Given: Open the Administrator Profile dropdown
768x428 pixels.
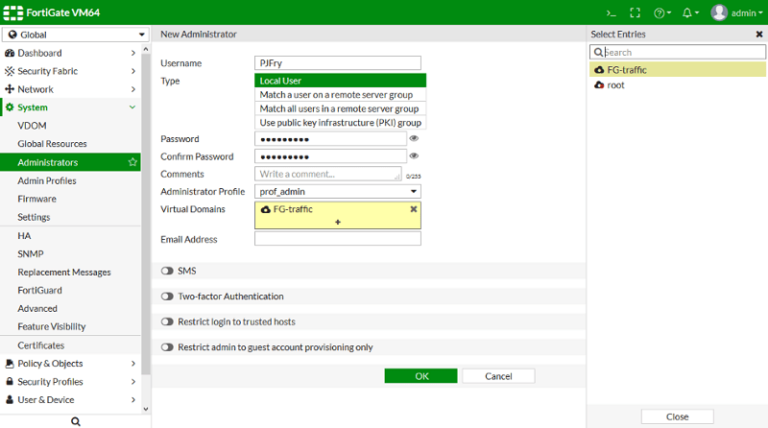Looking at the screenshot, I should click(x=337, y=191).
